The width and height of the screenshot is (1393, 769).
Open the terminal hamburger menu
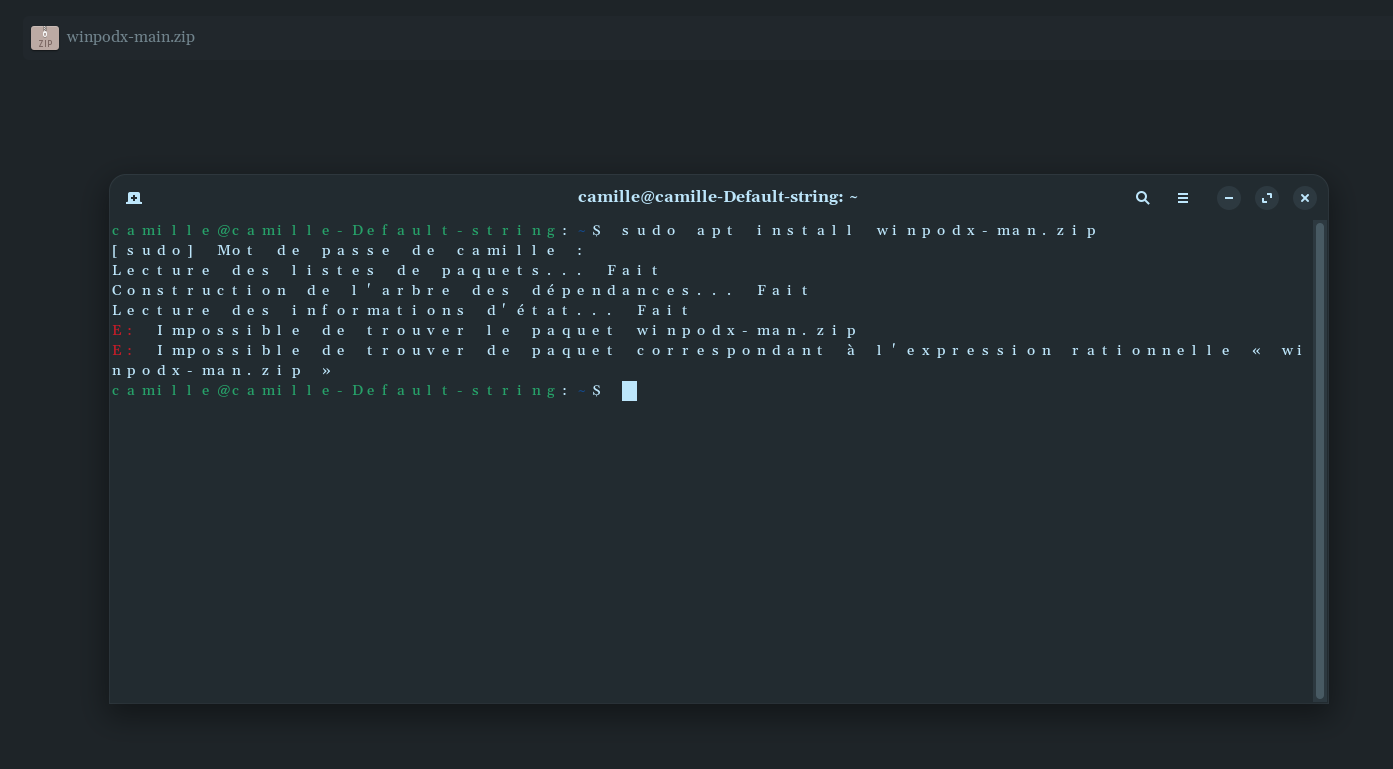1182,198
